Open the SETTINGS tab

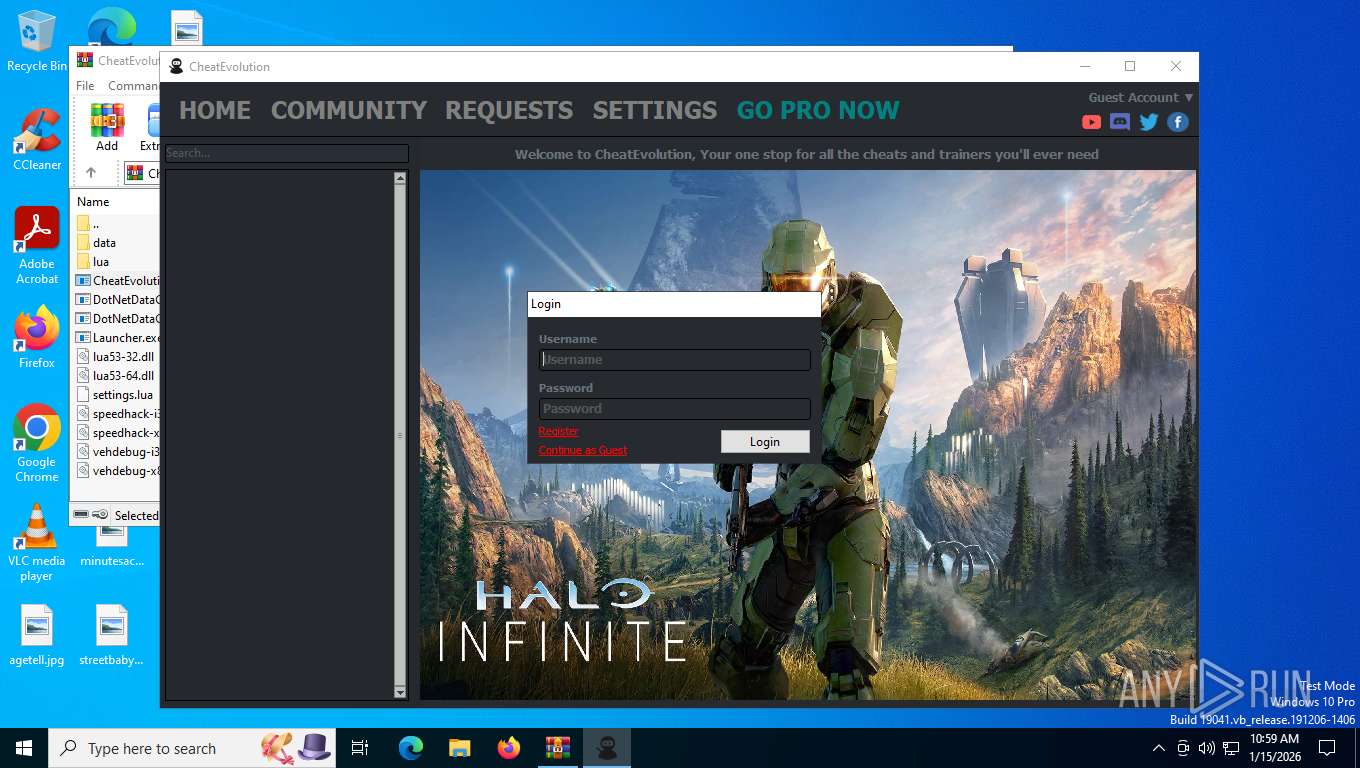[x=655, y=110]
